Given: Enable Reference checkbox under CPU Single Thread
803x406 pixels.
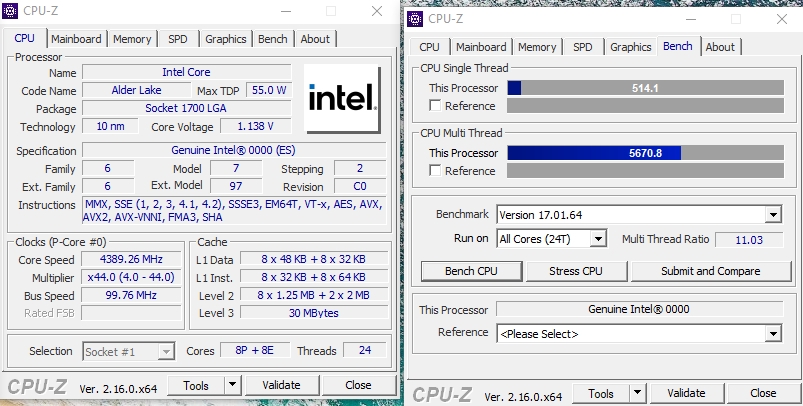Looking at the screenshot, I should [435, 106].
